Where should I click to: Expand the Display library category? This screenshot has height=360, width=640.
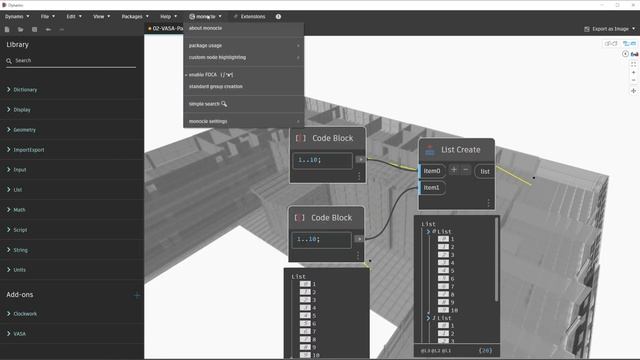click(x=9, y=109)
